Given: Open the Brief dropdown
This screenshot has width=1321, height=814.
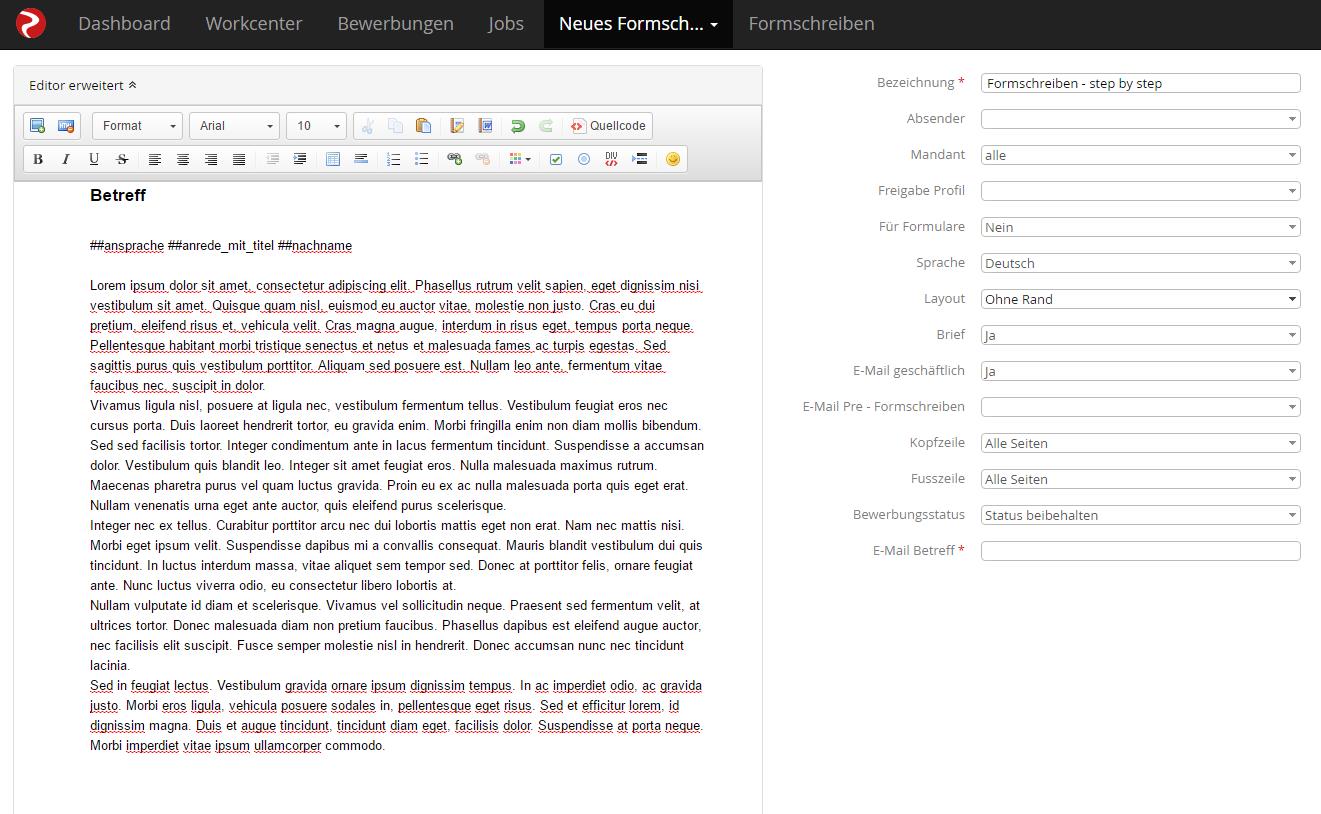Looking at the screenshot, I should click(1141, 335).
